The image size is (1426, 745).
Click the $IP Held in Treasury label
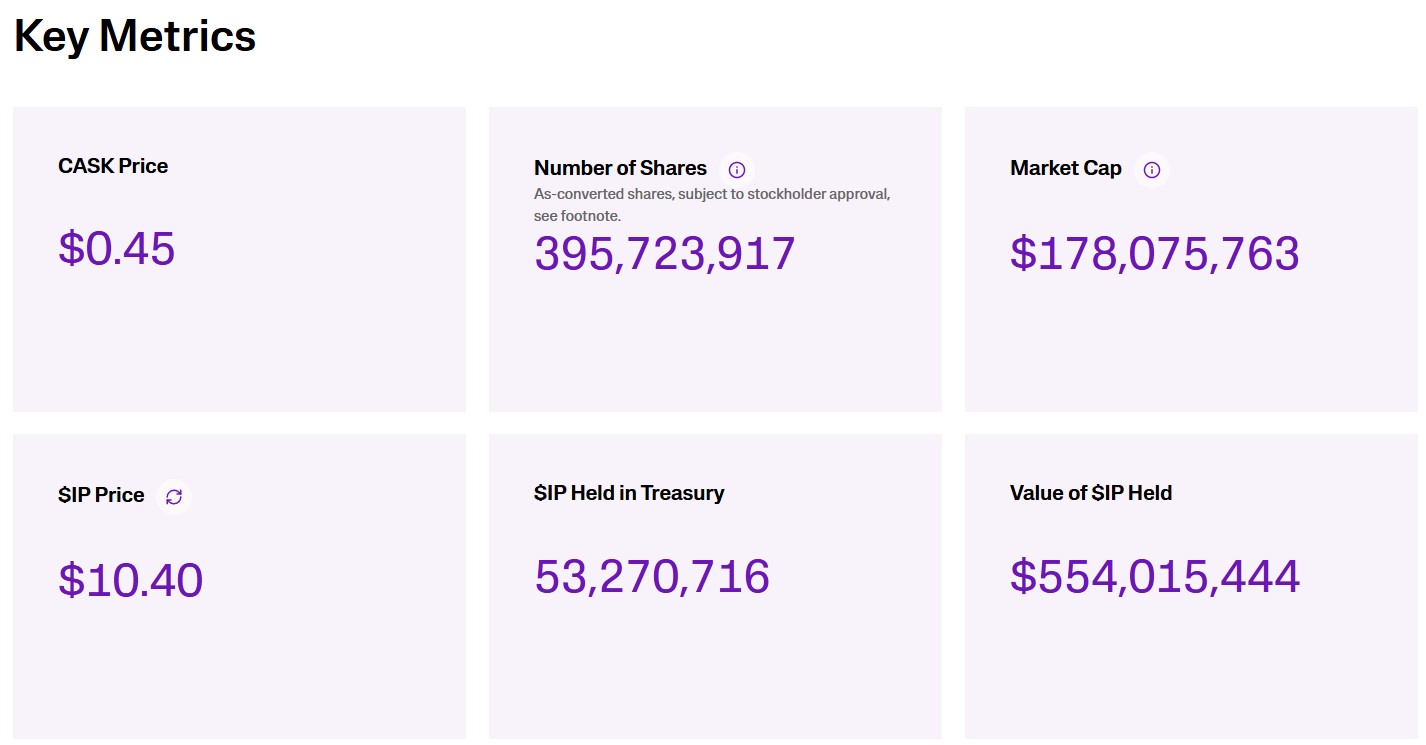629,493
